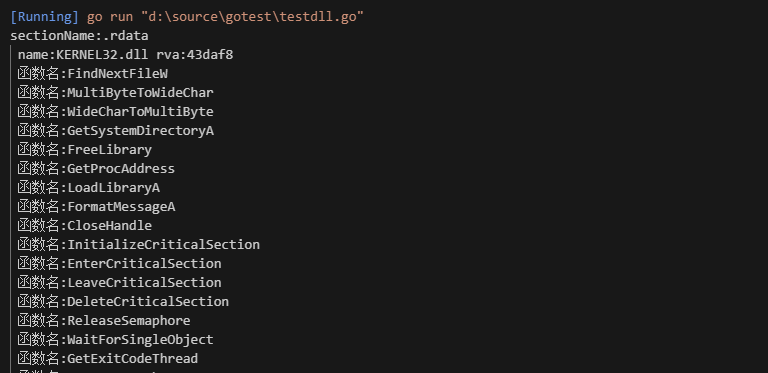
Task: Click the LeaveCriticalSection function name
Action: click(x=144, y=283)
